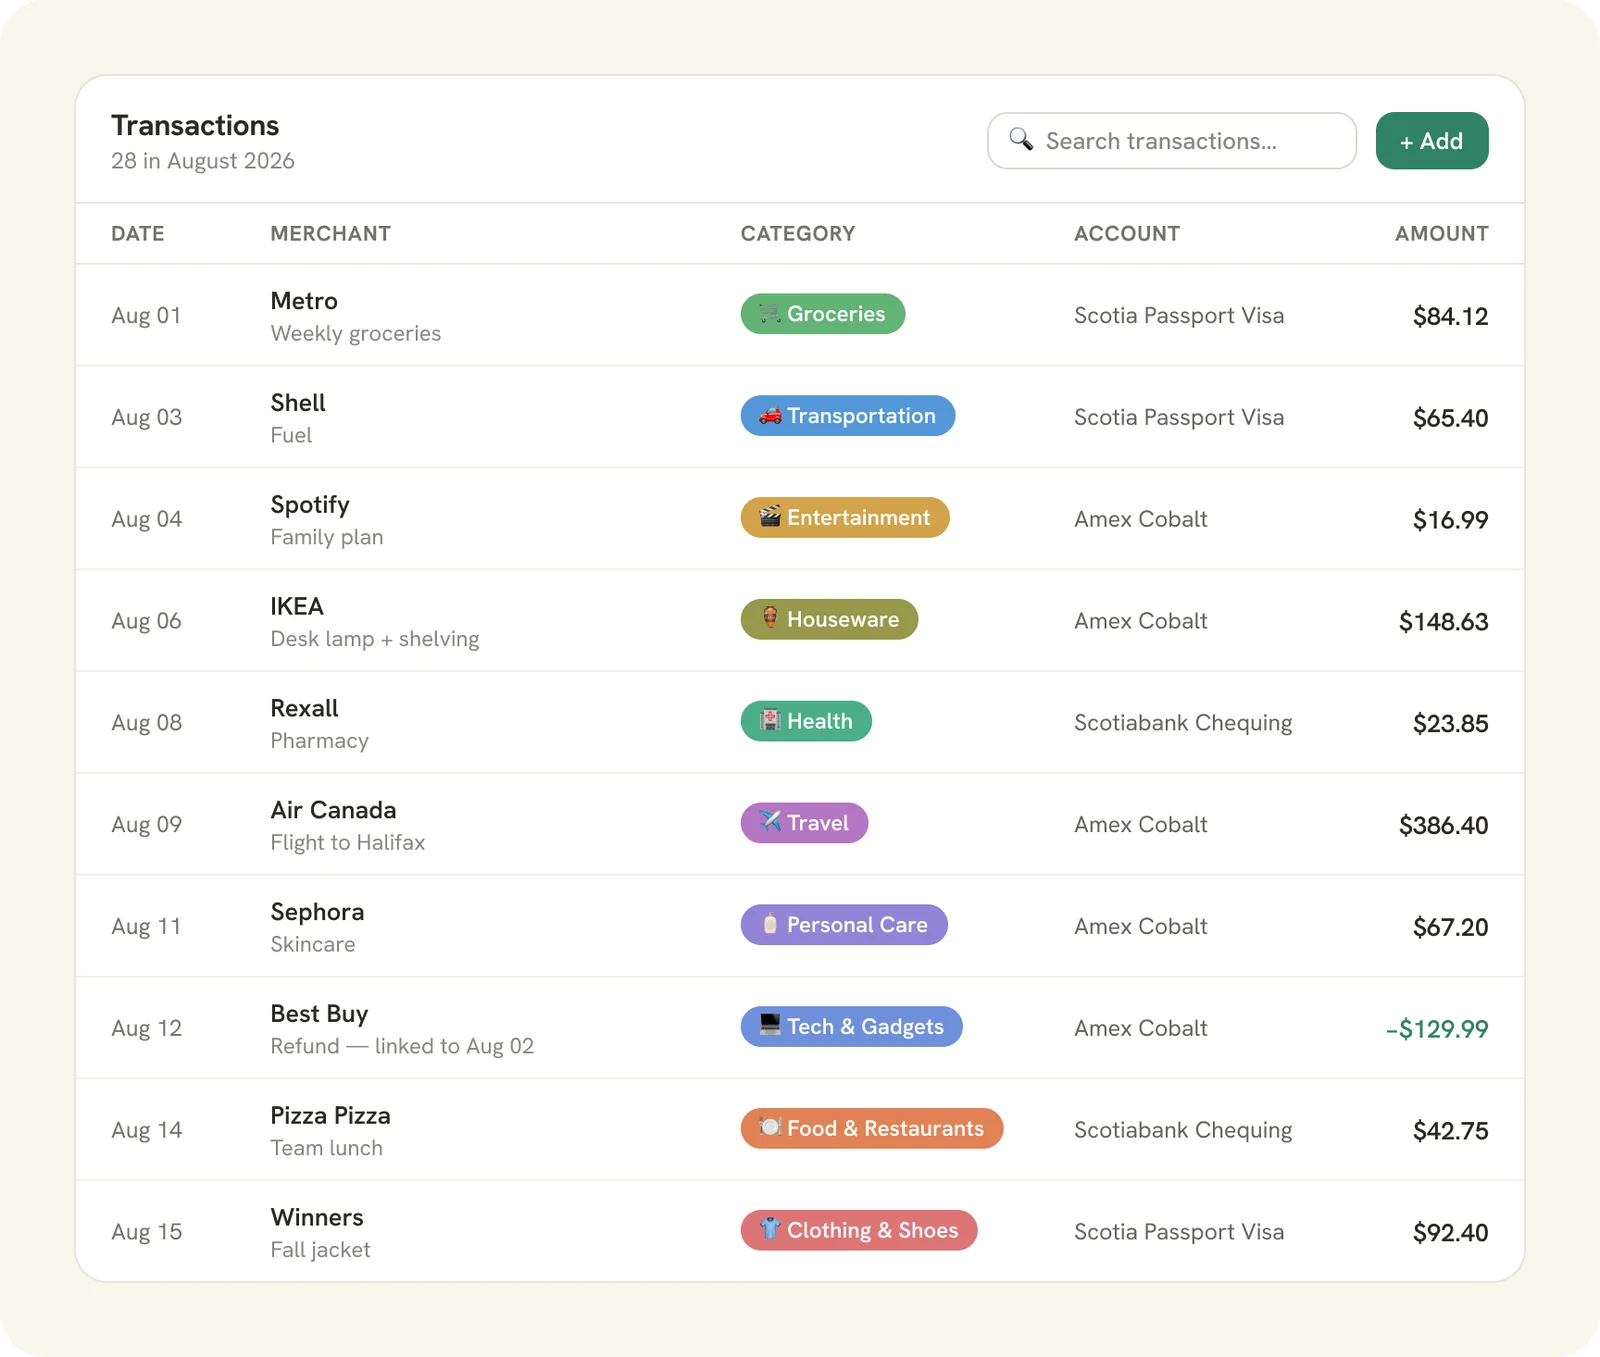Click Scotiabank Chequing in the Rexall row
This screenshot has width=1600, height=1357.
tap(1183, 723)
